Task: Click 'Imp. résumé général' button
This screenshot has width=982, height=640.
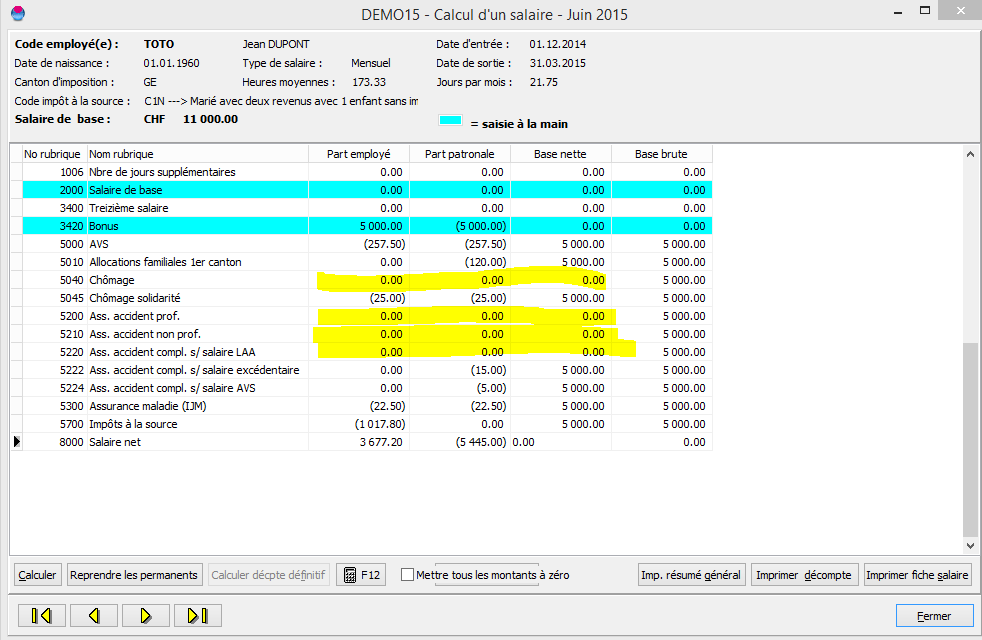Action: tap(691, 575)
